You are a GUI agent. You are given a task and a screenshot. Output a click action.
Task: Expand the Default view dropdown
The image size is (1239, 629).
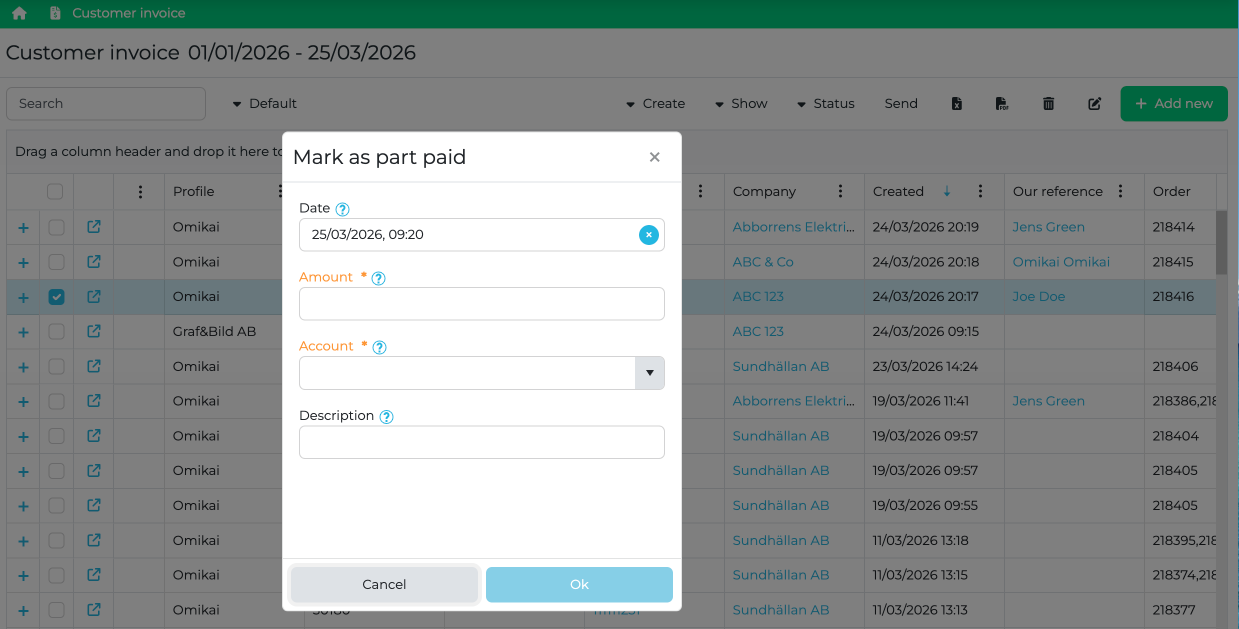coord(264,104)
